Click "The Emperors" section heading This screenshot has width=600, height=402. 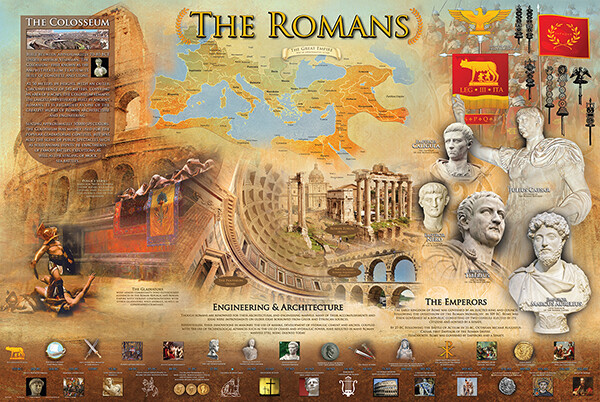[462, 301]
